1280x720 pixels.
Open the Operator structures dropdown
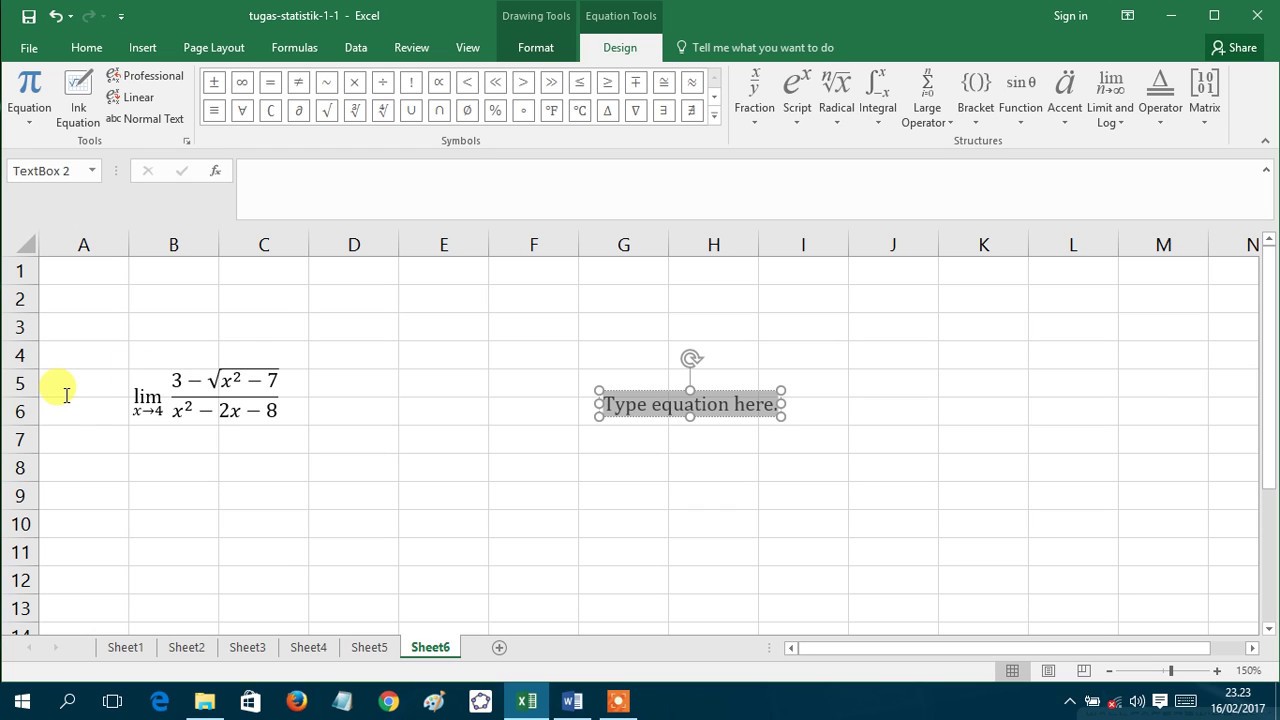(1160, 99)
